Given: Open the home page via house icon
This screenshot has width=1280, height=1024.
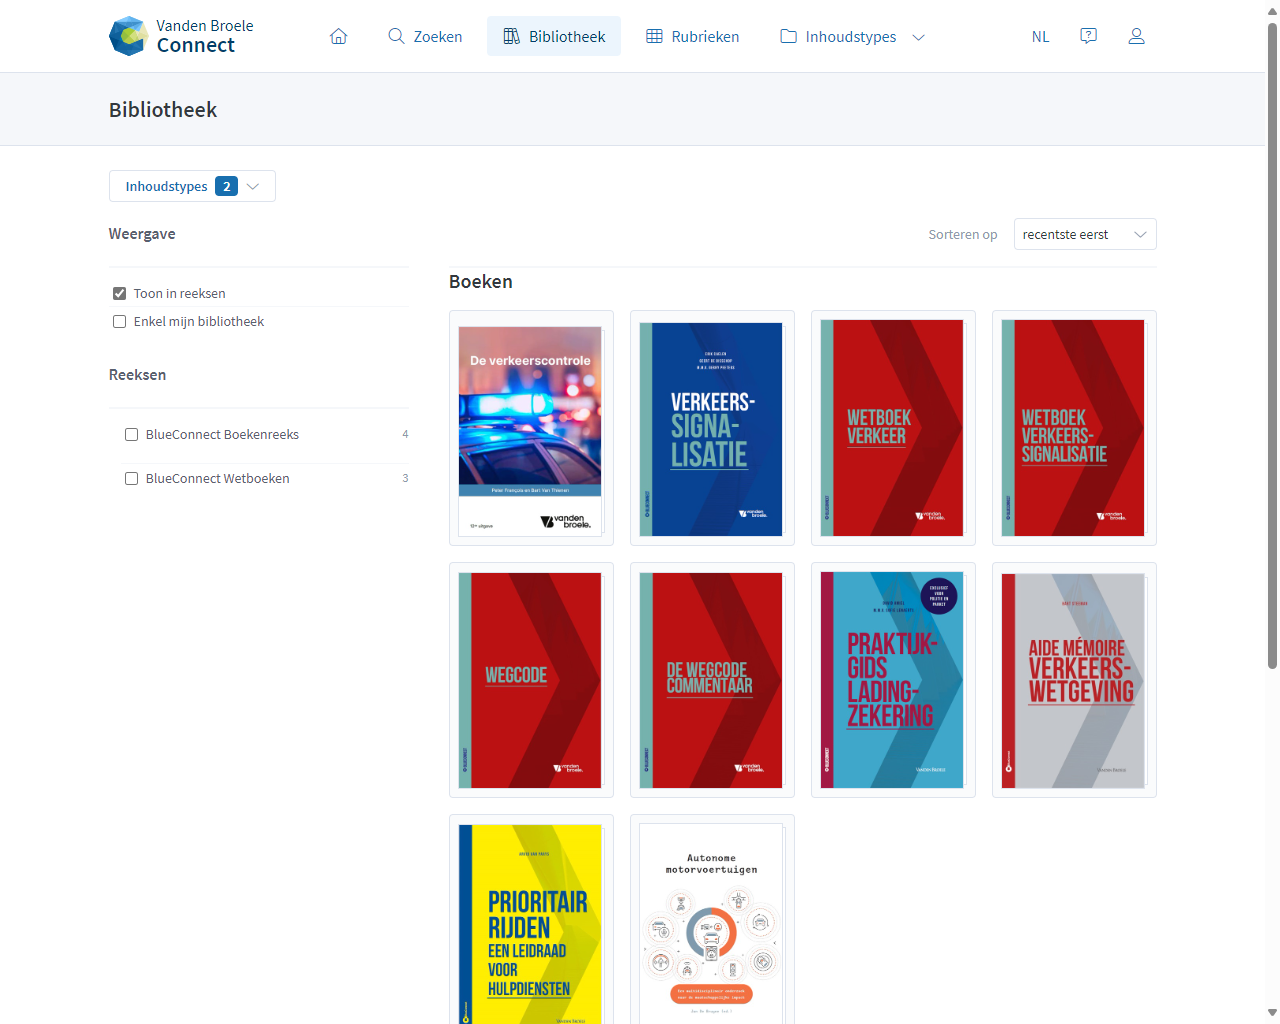Looking at the screenshot, I should point(339,36).
